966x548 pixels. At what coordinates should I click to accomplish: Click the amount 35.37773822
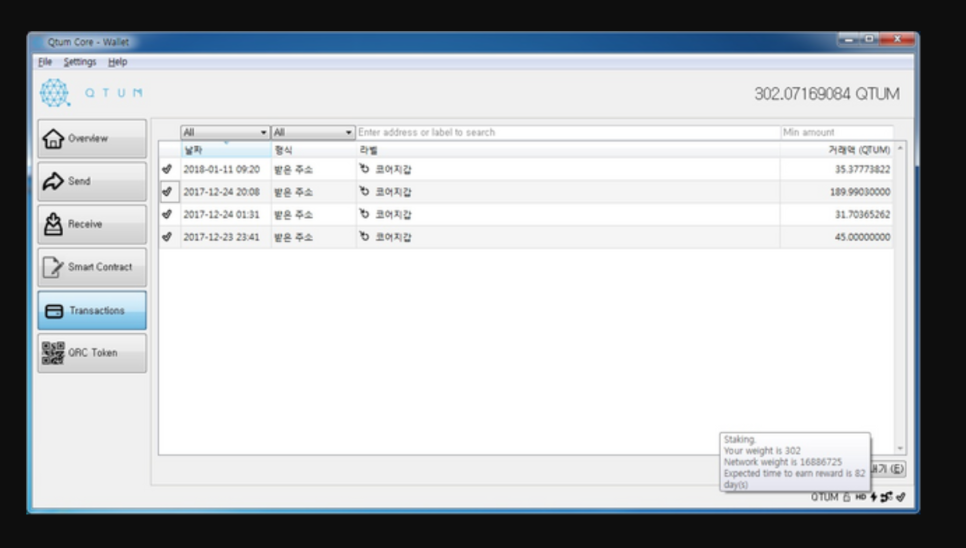[862, 169]
